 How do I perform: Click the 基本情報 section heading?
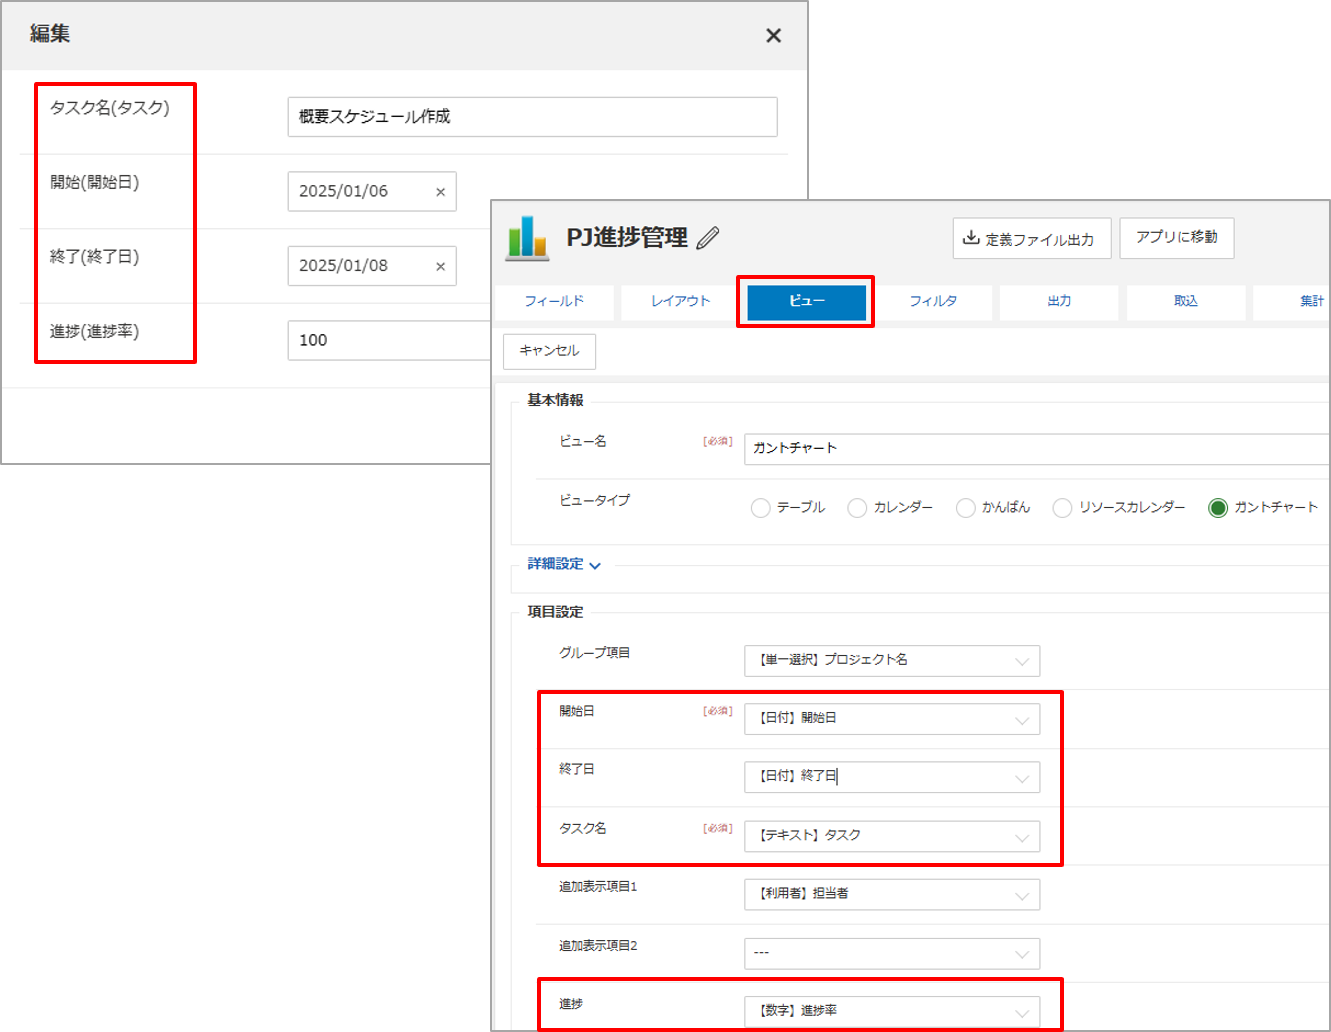555,400
